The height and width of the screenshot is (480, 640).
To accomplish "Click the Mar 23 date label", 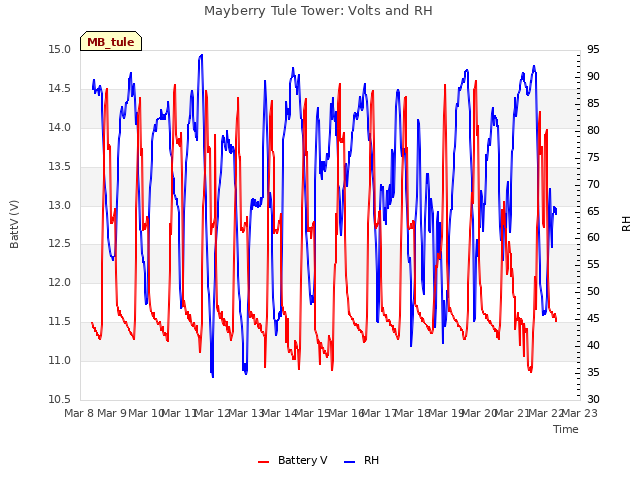I will click(580, 413).
